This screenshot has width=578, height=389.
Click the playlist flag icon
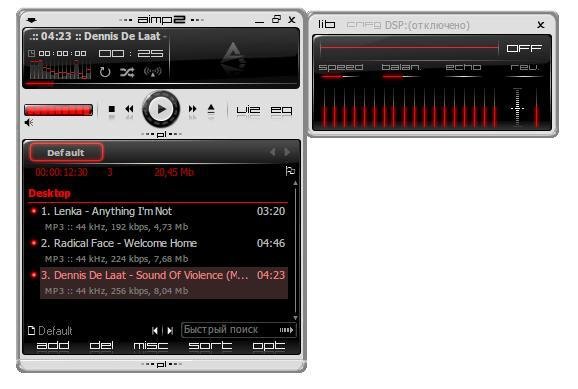tap(290, 171)
